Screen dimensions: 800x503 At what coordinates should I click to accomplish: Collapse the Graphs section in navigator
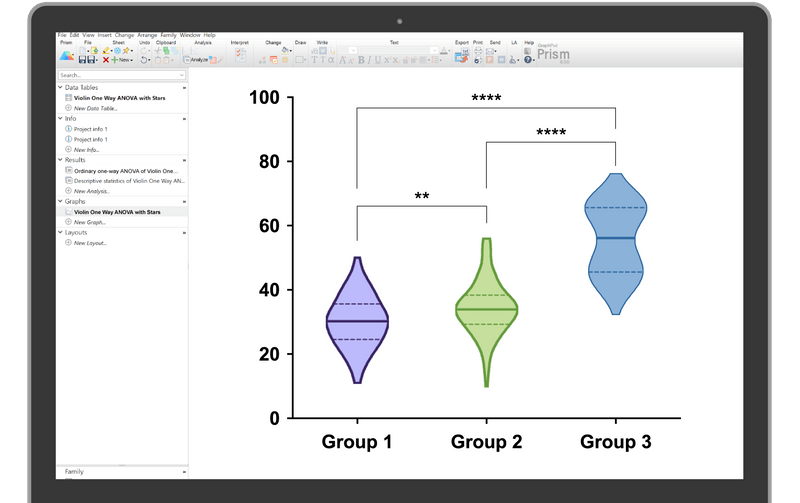[x=61, y=201]
